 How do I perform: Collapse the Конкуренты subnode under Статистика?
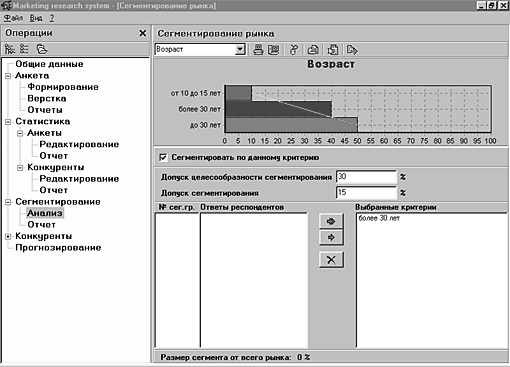pos(20,168)
